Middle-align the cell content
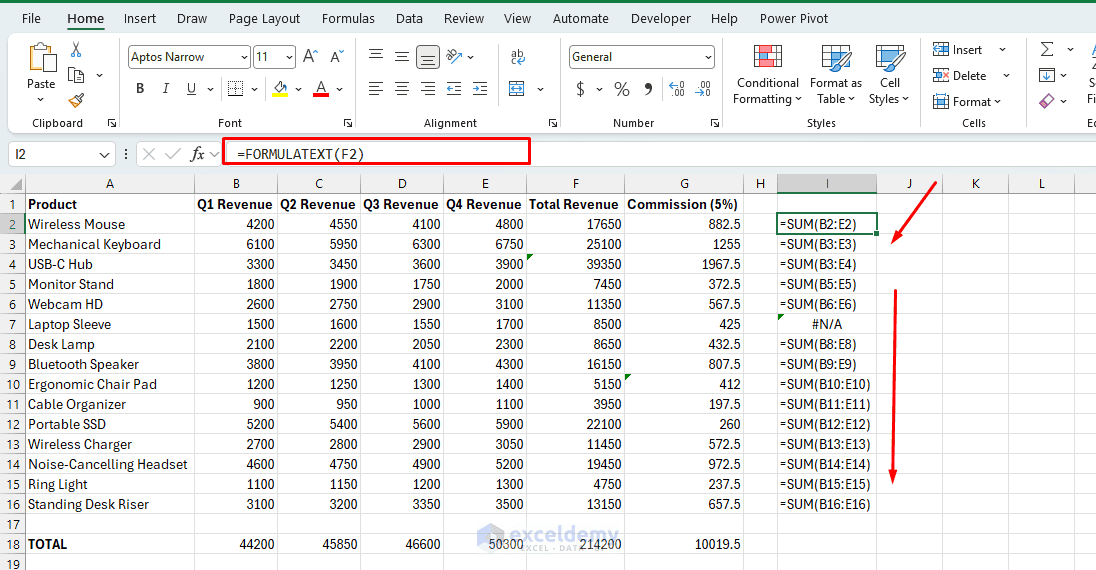1096x570 pixels. coord(402,56)
